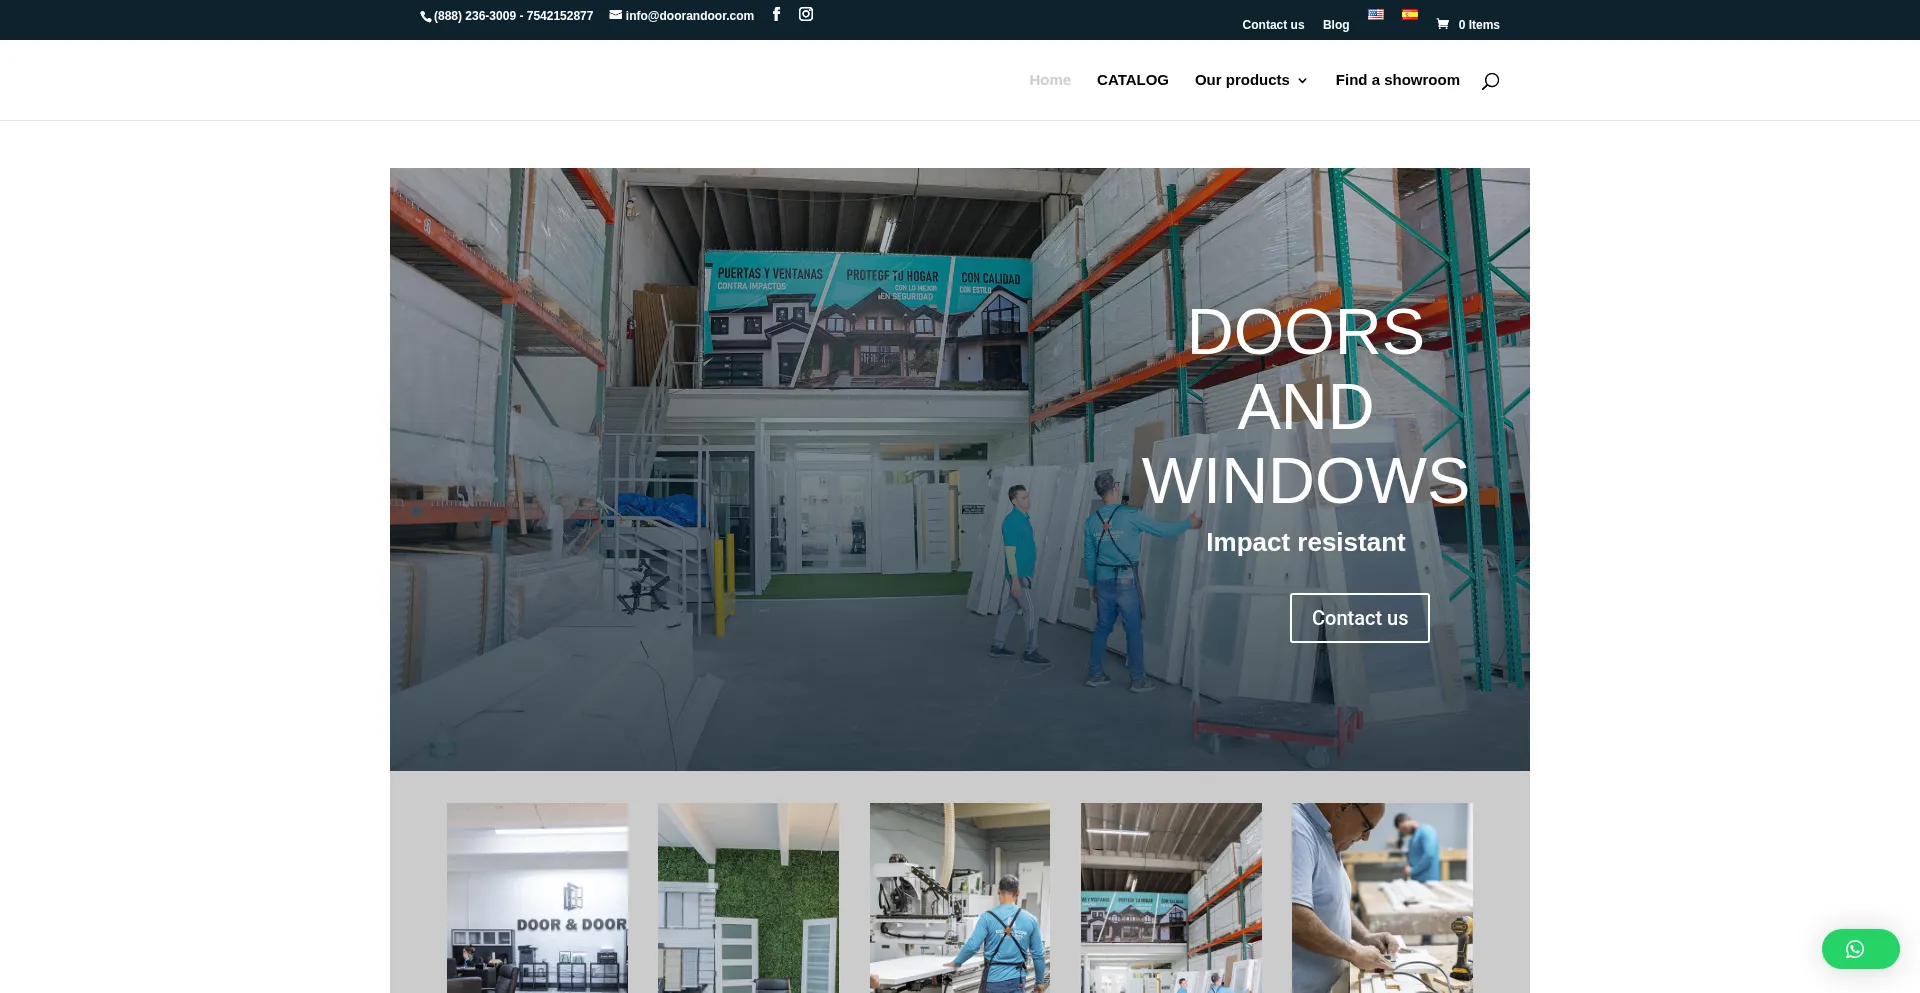Viewport: 1920px width, 993px height.
Task: Click the search magnifier icon
Action: click(1490, 81)
